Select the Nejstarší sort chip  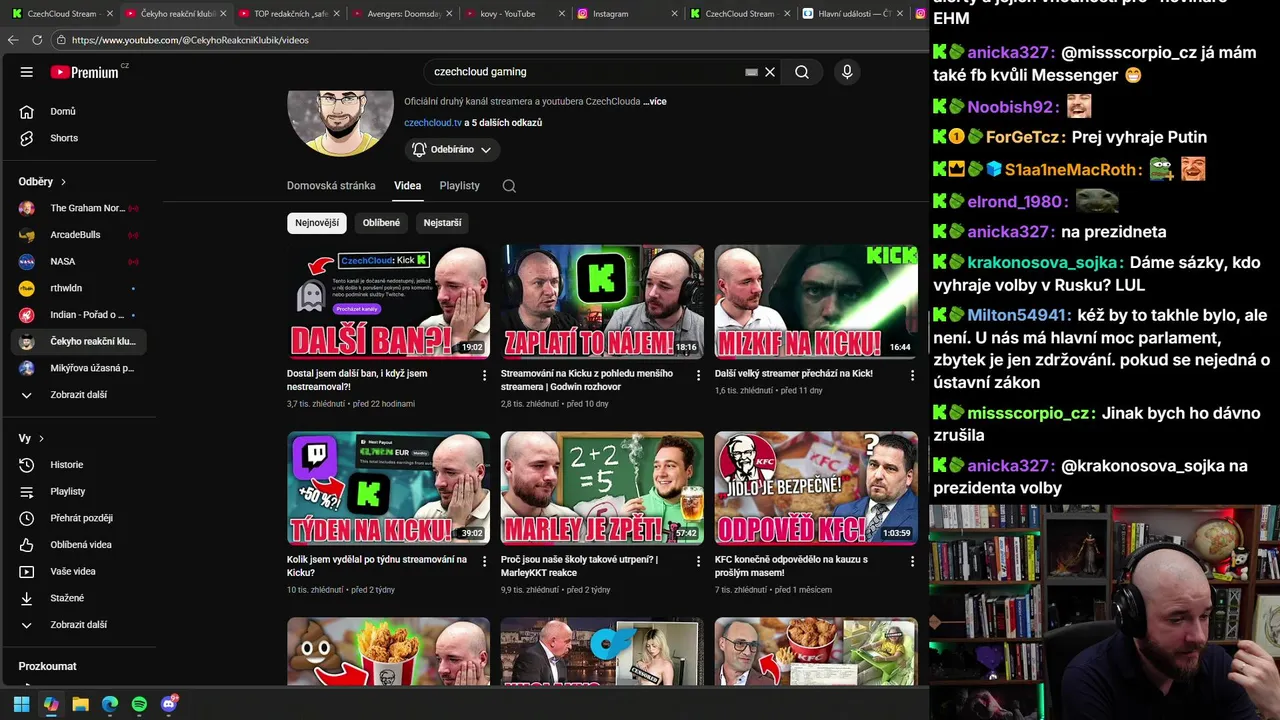coord(442,223)
